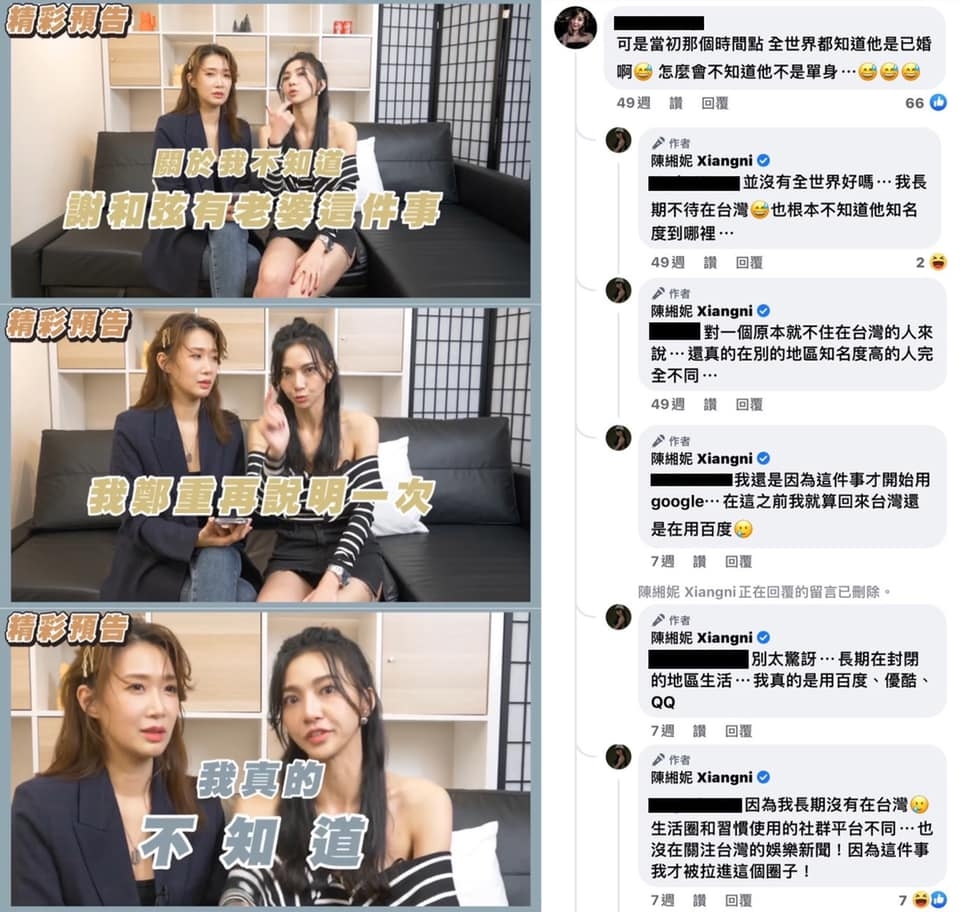Click the reaction emojis beside 7 at the bottom
Screen dimensions: 960x912
click(929, 900)
